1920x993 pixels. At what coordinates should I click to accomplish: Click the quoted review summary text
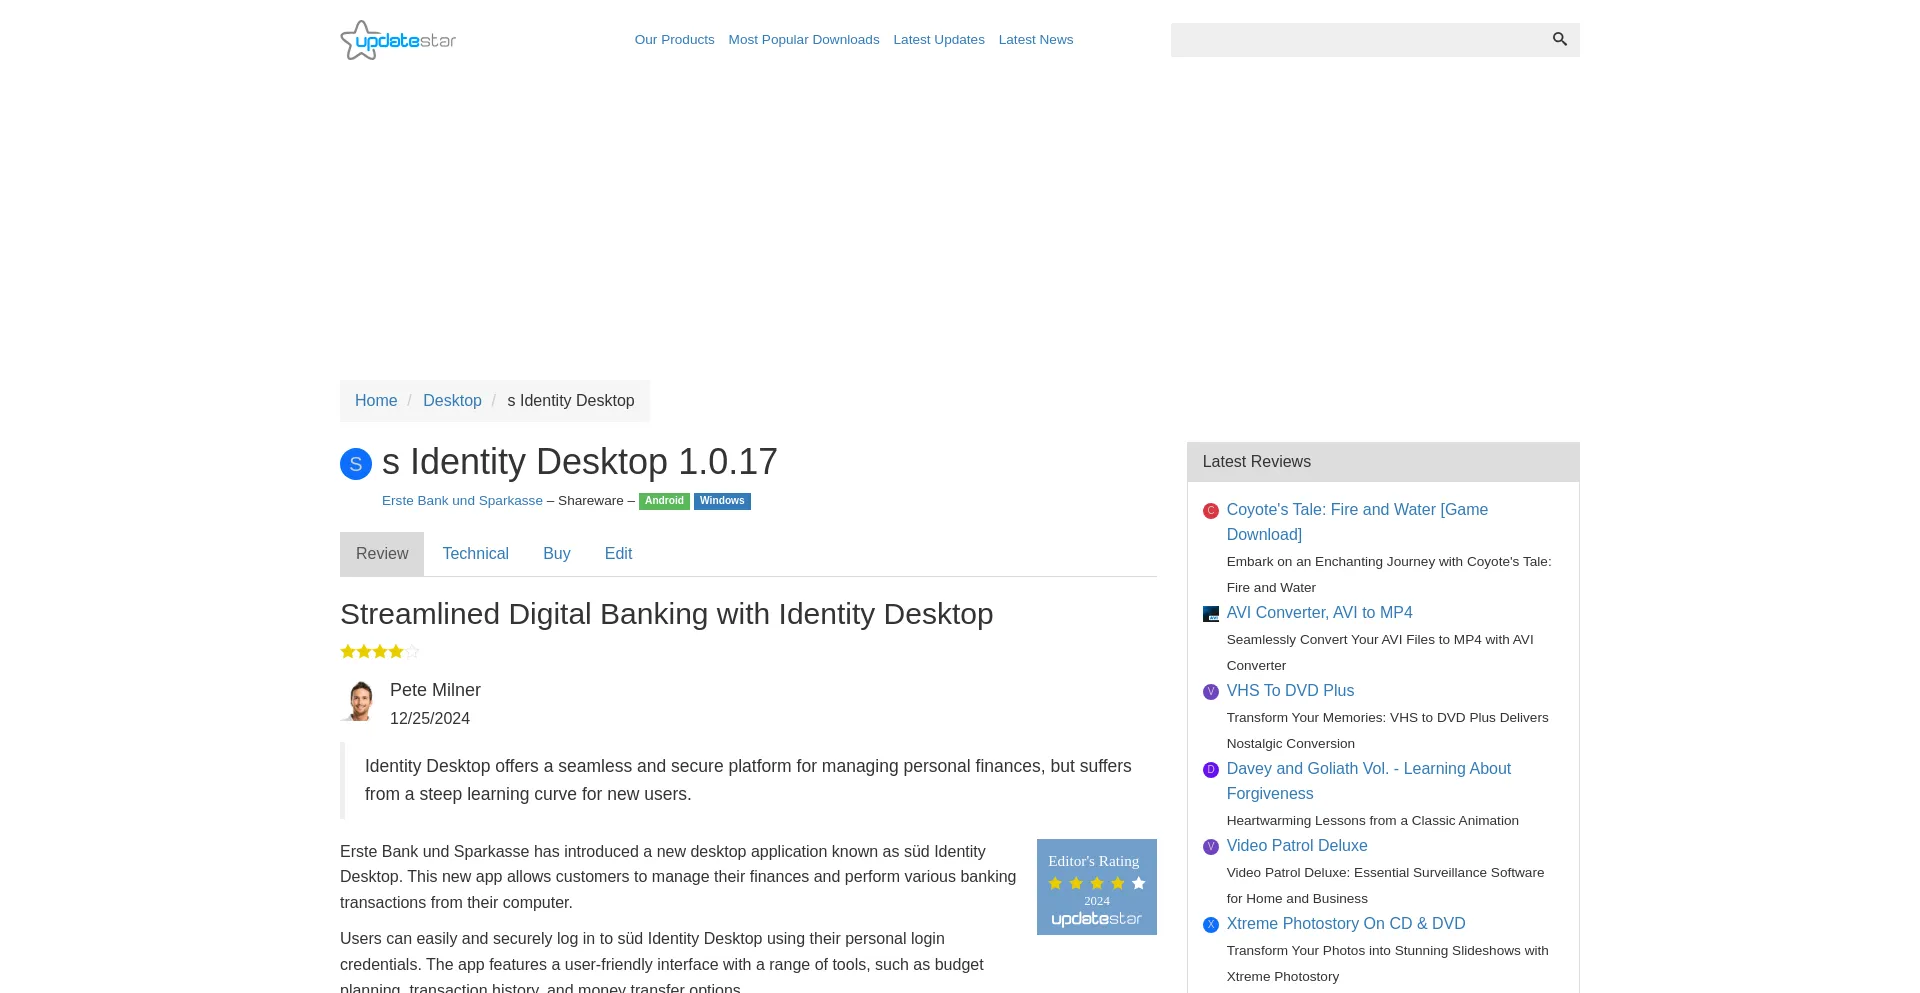[x=748, y=780]
